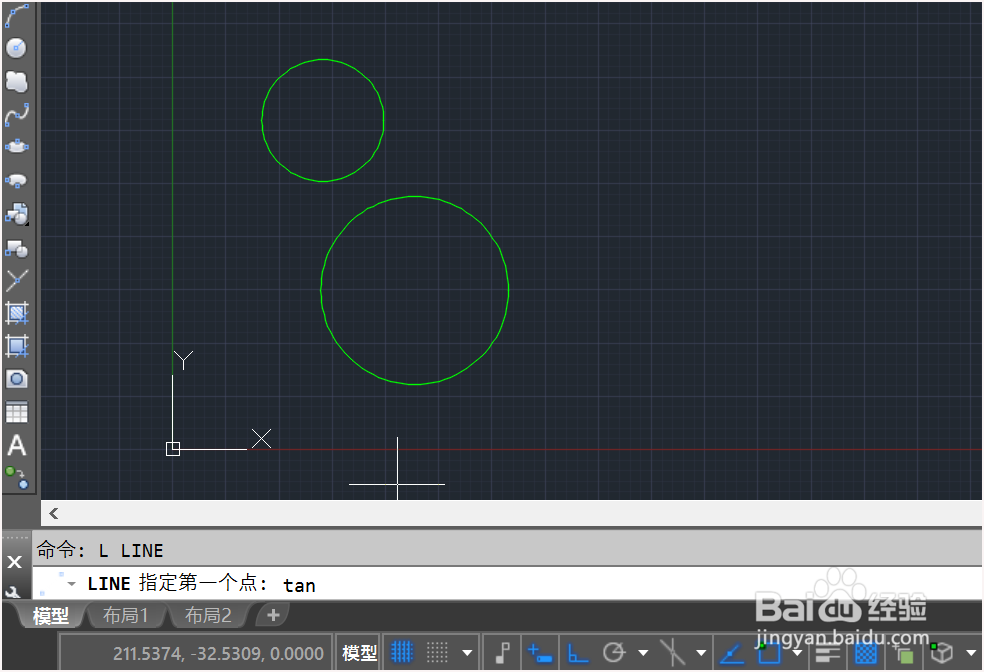Select the Region tool

(x=16, y=379)
